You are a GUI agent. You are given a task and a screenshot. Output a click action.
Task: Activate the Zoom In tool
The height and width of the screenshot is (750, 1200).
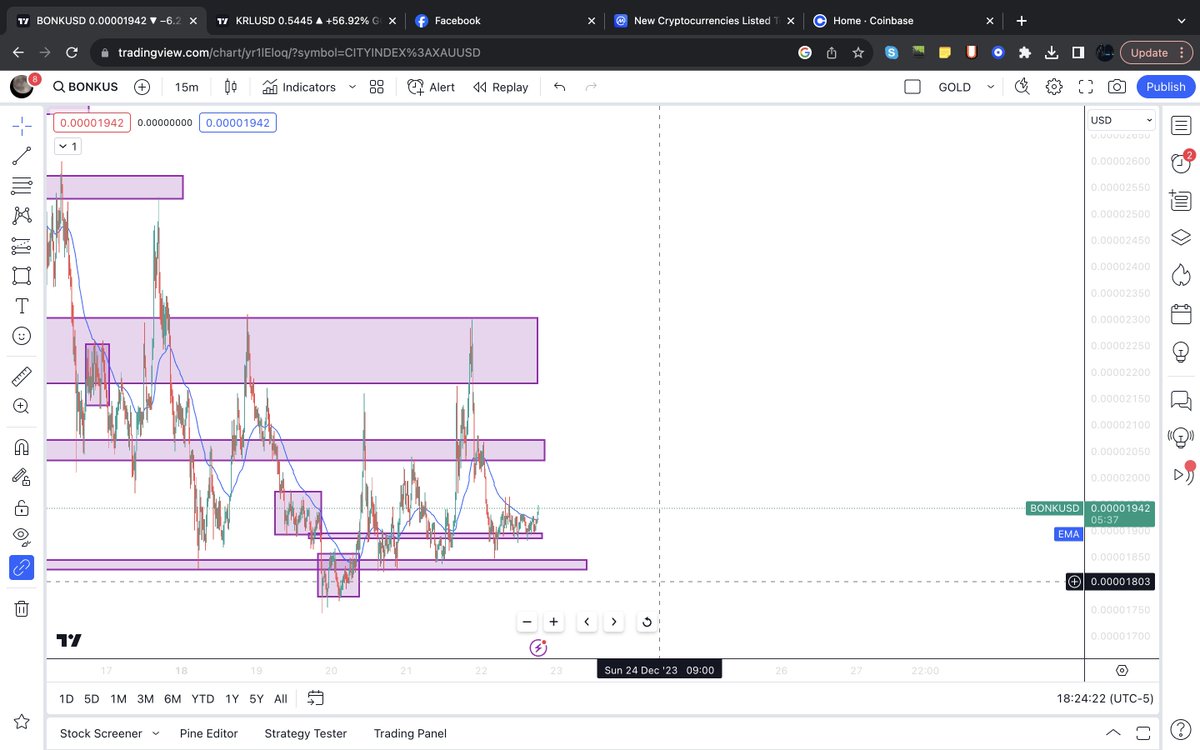tap(22, 405)
